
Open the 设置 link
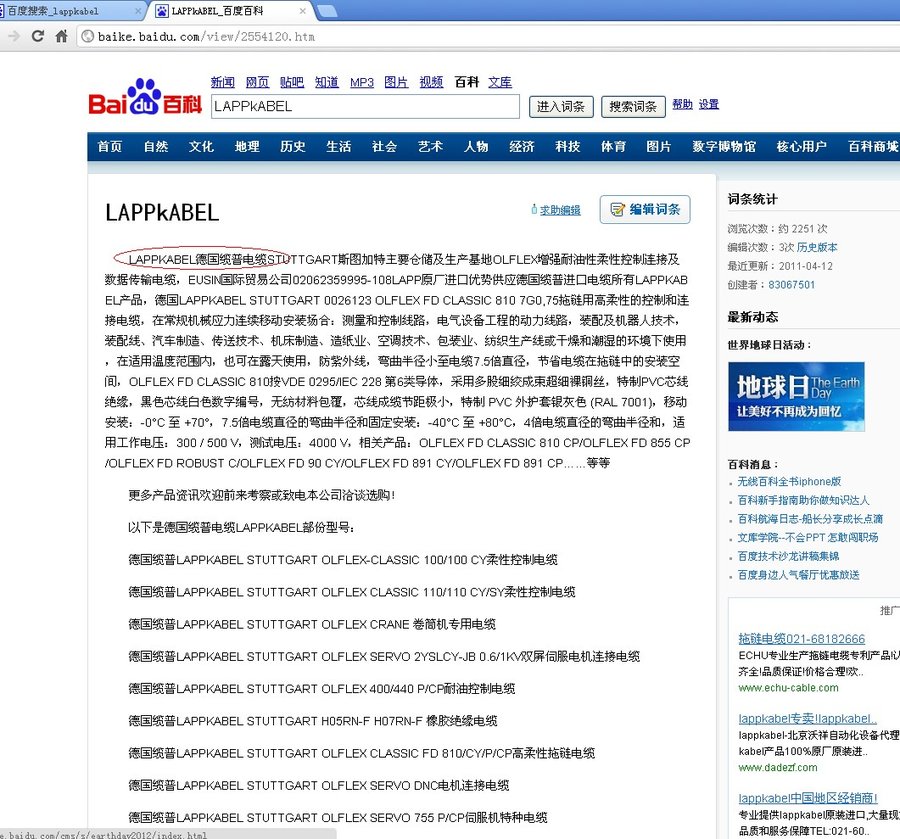(709, 104)
